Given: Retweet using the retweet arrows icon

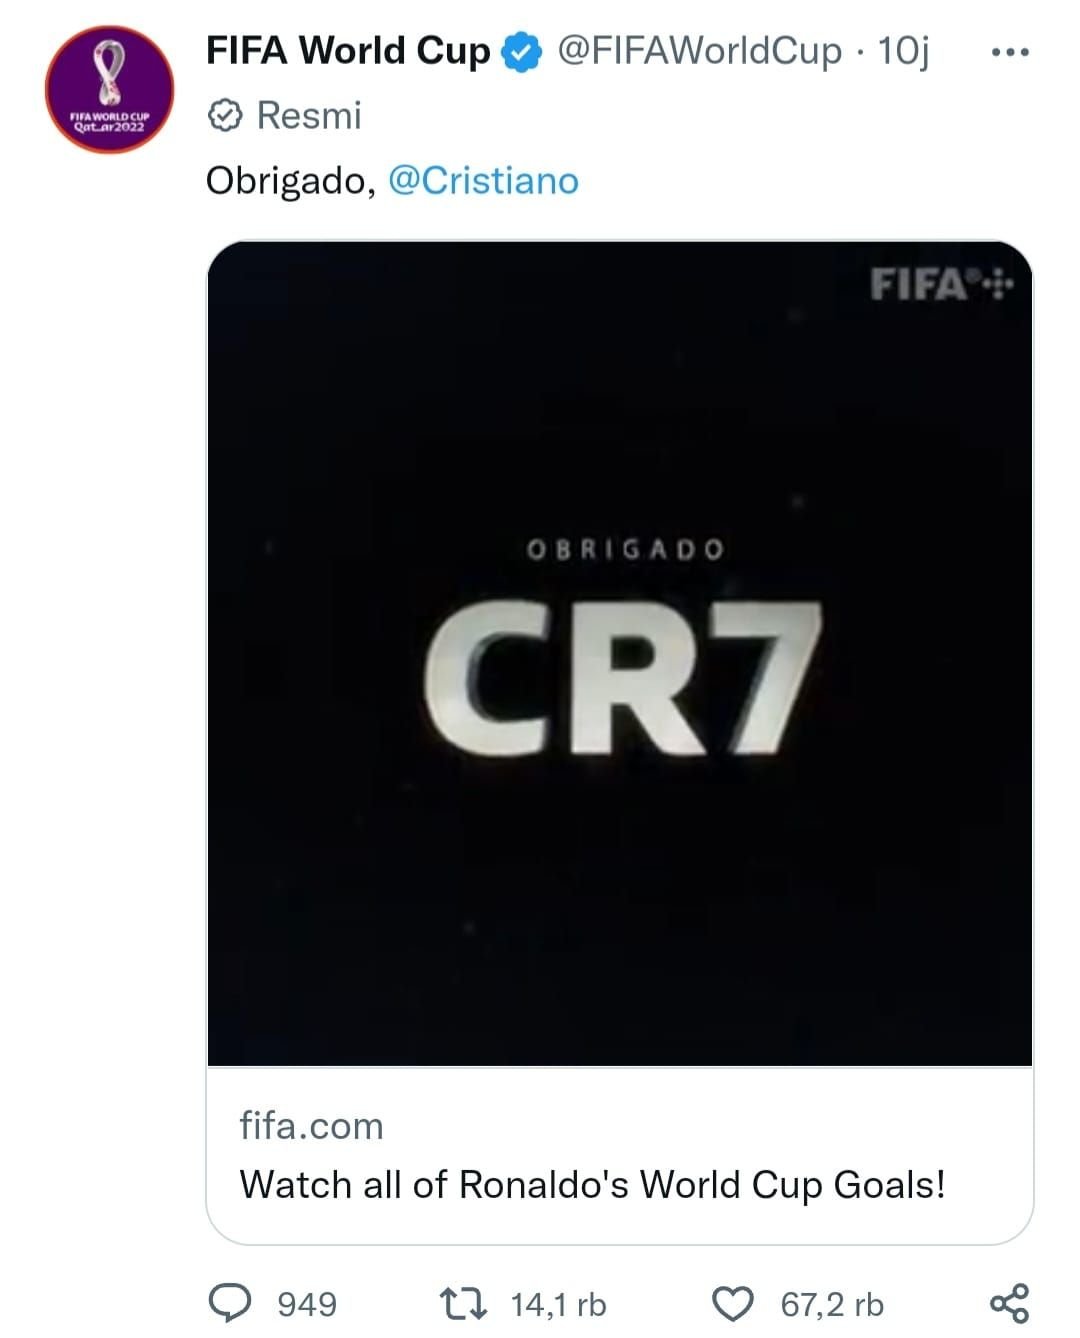Looking at the screenshot, I should click(x=464, y=1304).
